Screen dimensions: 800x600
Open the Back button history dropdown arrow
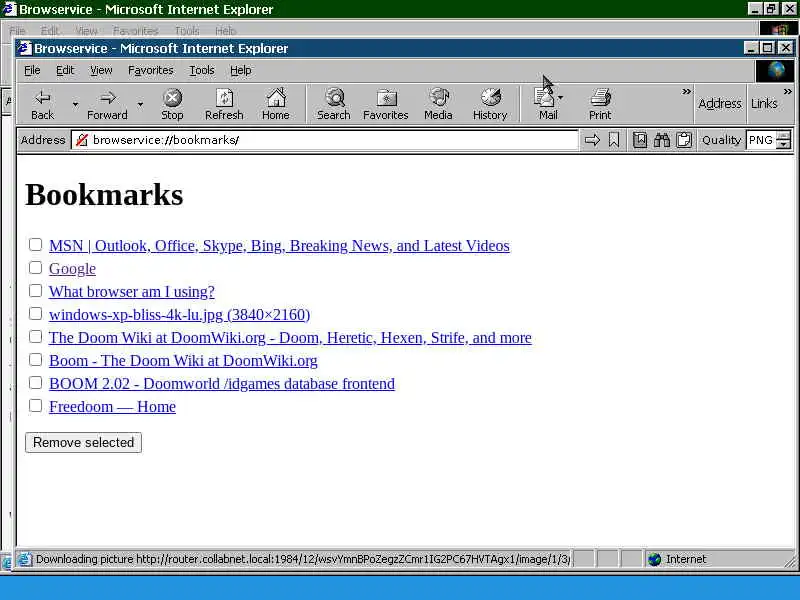pyautogui.click(x=75, y=104)
